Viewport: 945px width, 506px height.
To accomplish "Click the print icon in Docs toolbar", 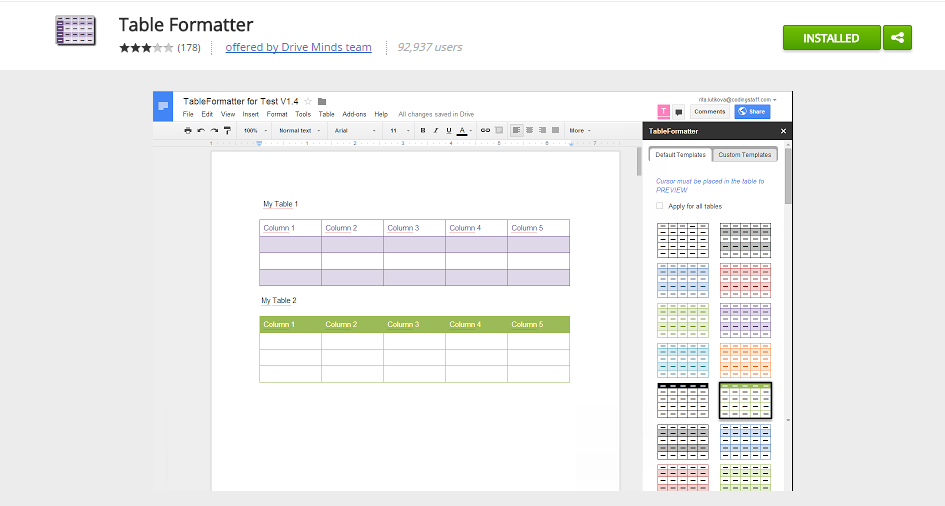I will pyautogui.click(x=188, y=130).
